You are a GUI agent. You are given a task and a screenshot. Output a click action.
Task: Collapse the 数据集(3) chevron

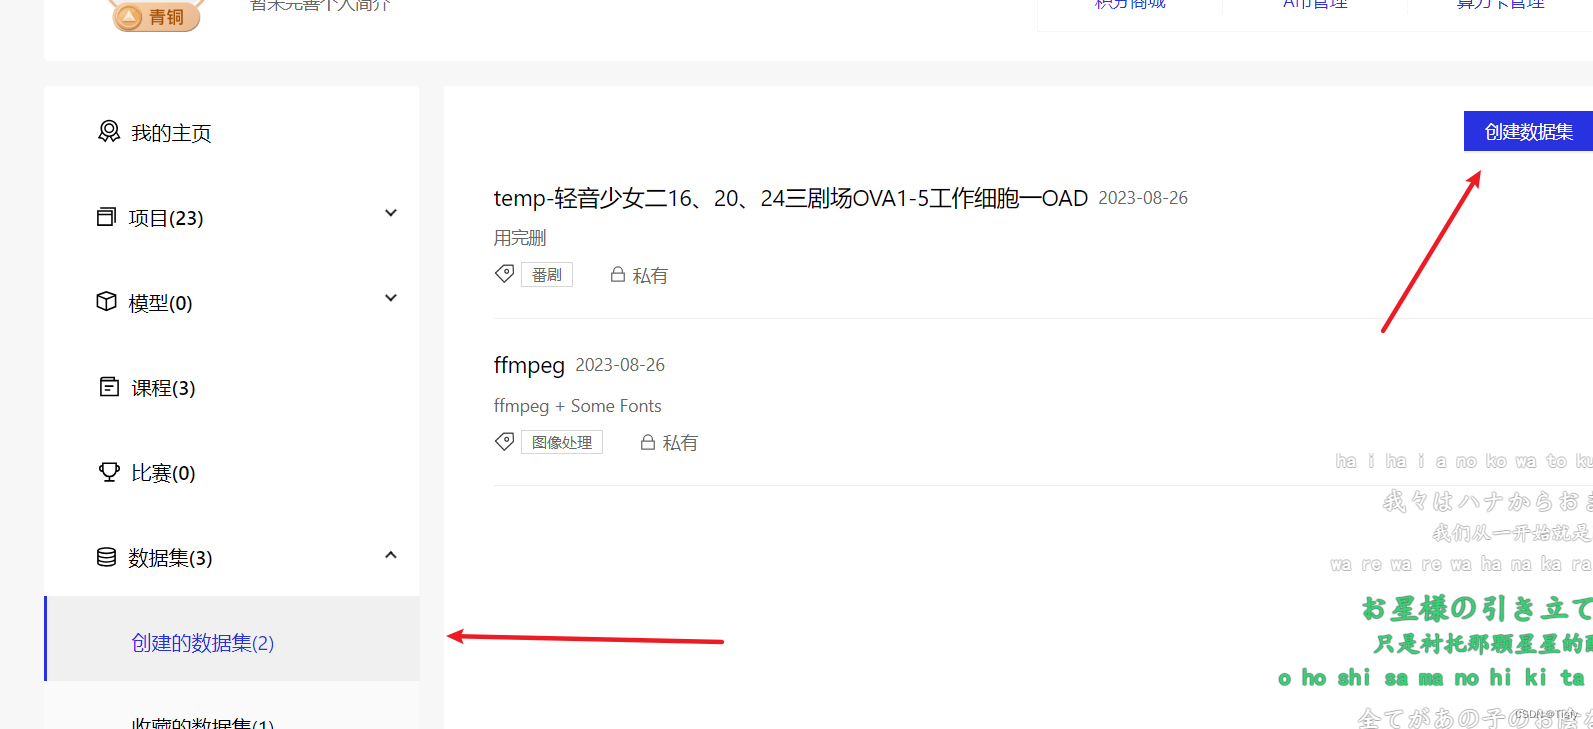pos(391,555)
